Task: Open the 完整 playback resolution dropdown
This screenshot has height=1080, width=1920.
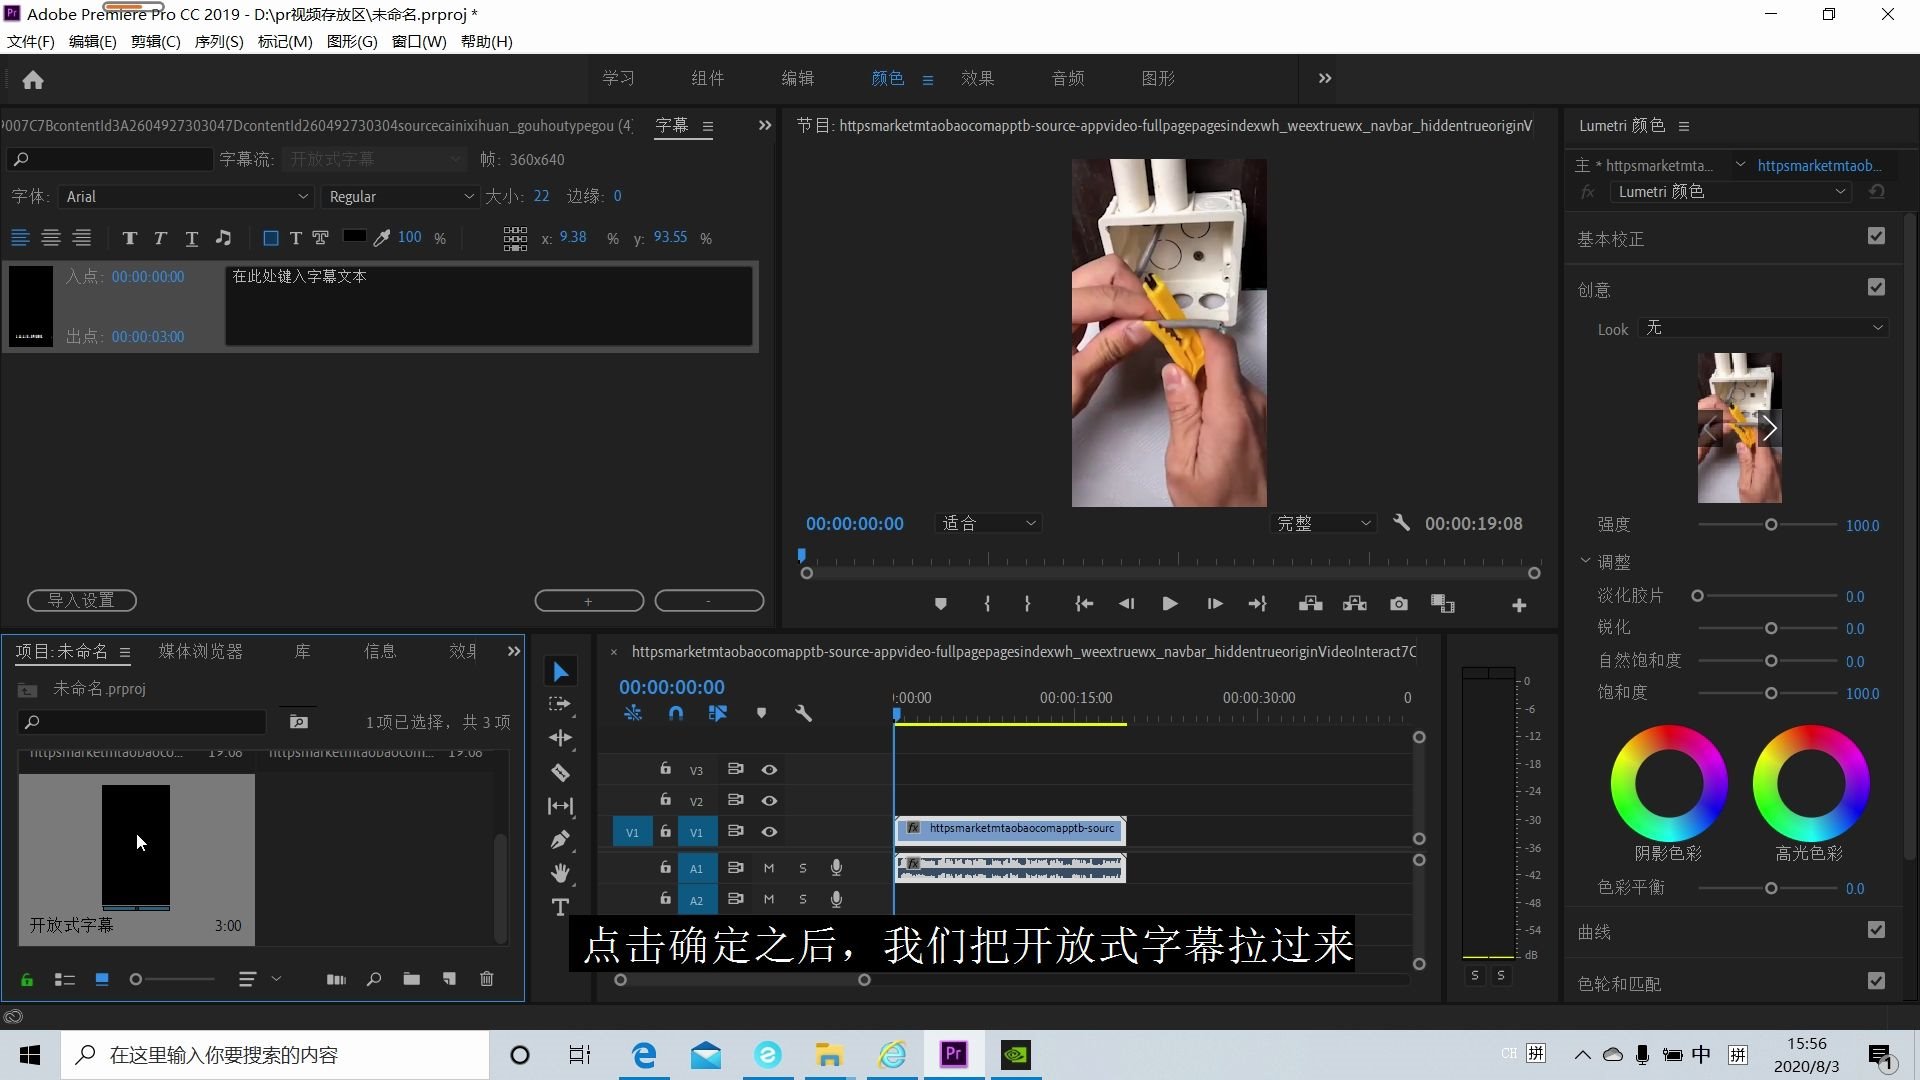Action: pyautogui.click(x=1323, y=523)
